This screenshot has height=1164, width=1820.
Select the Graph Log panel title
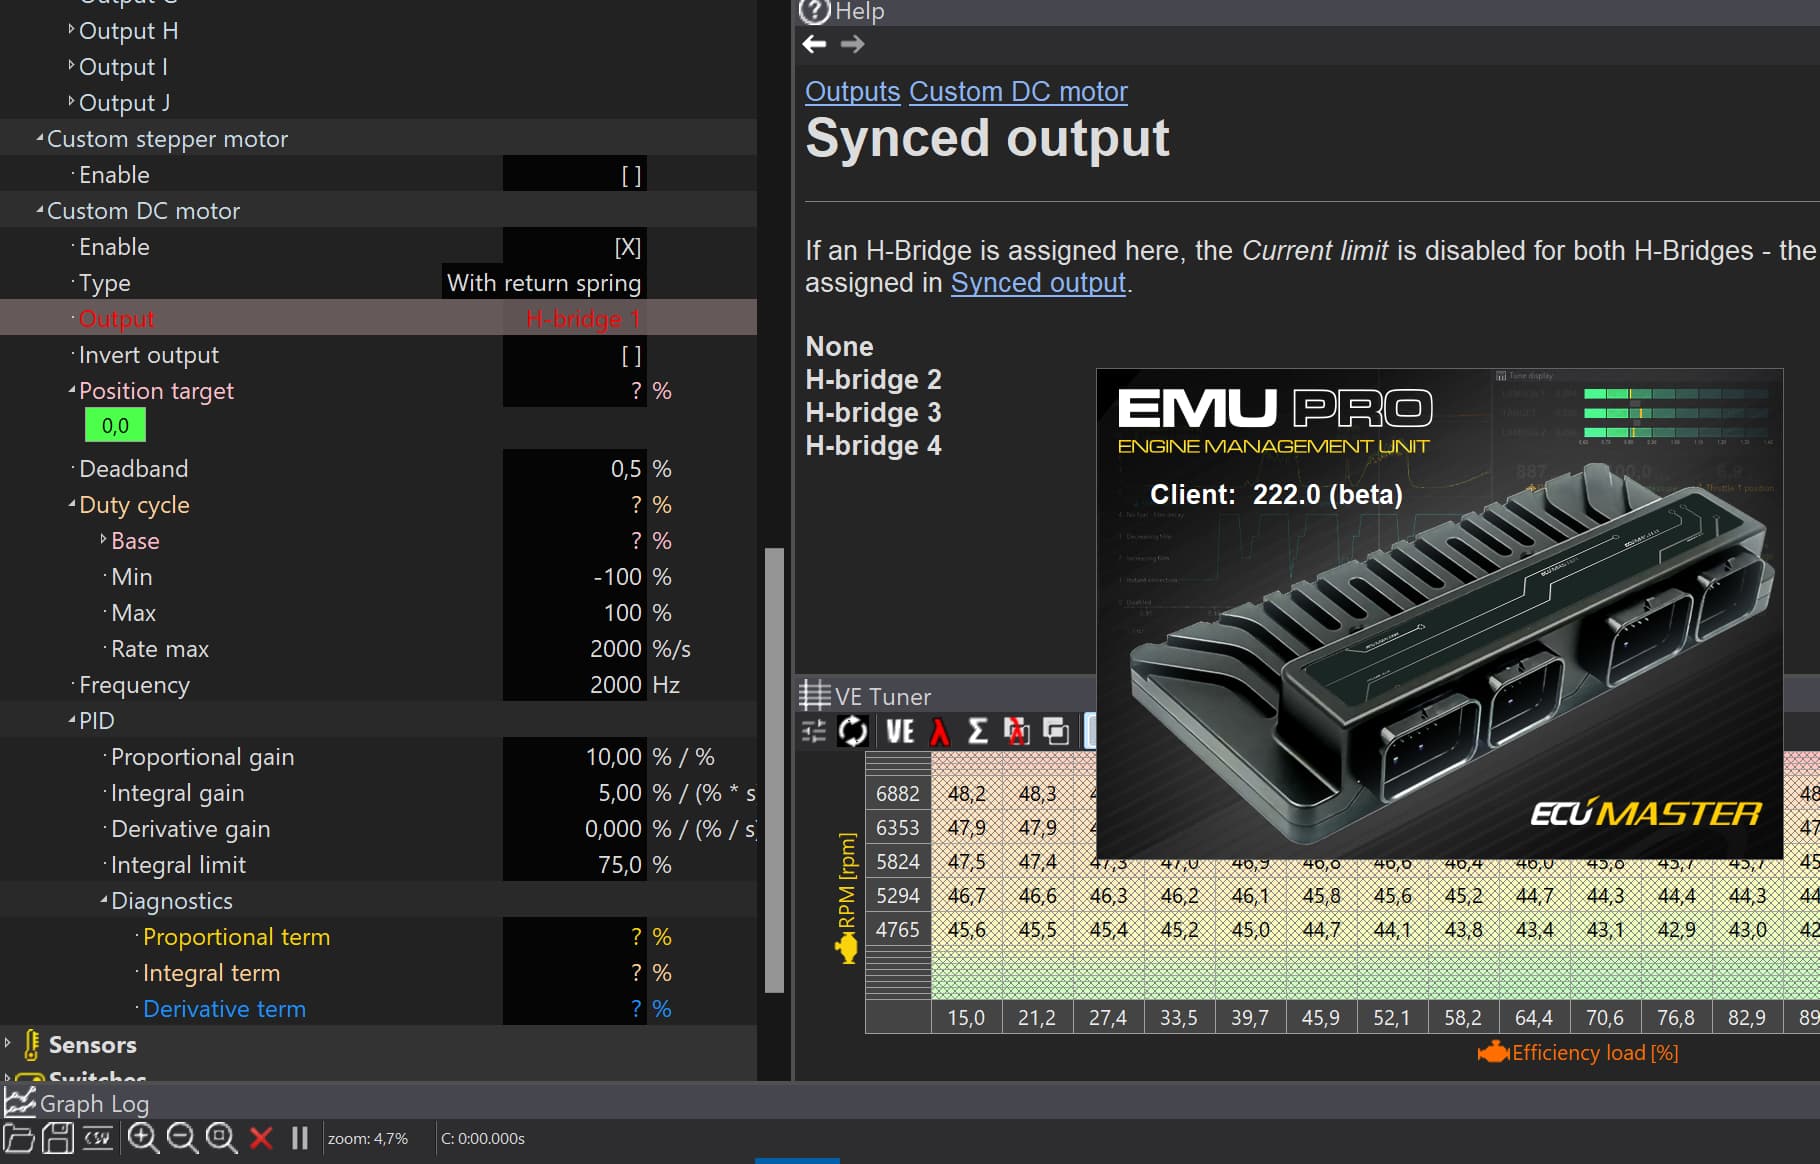94,1103
